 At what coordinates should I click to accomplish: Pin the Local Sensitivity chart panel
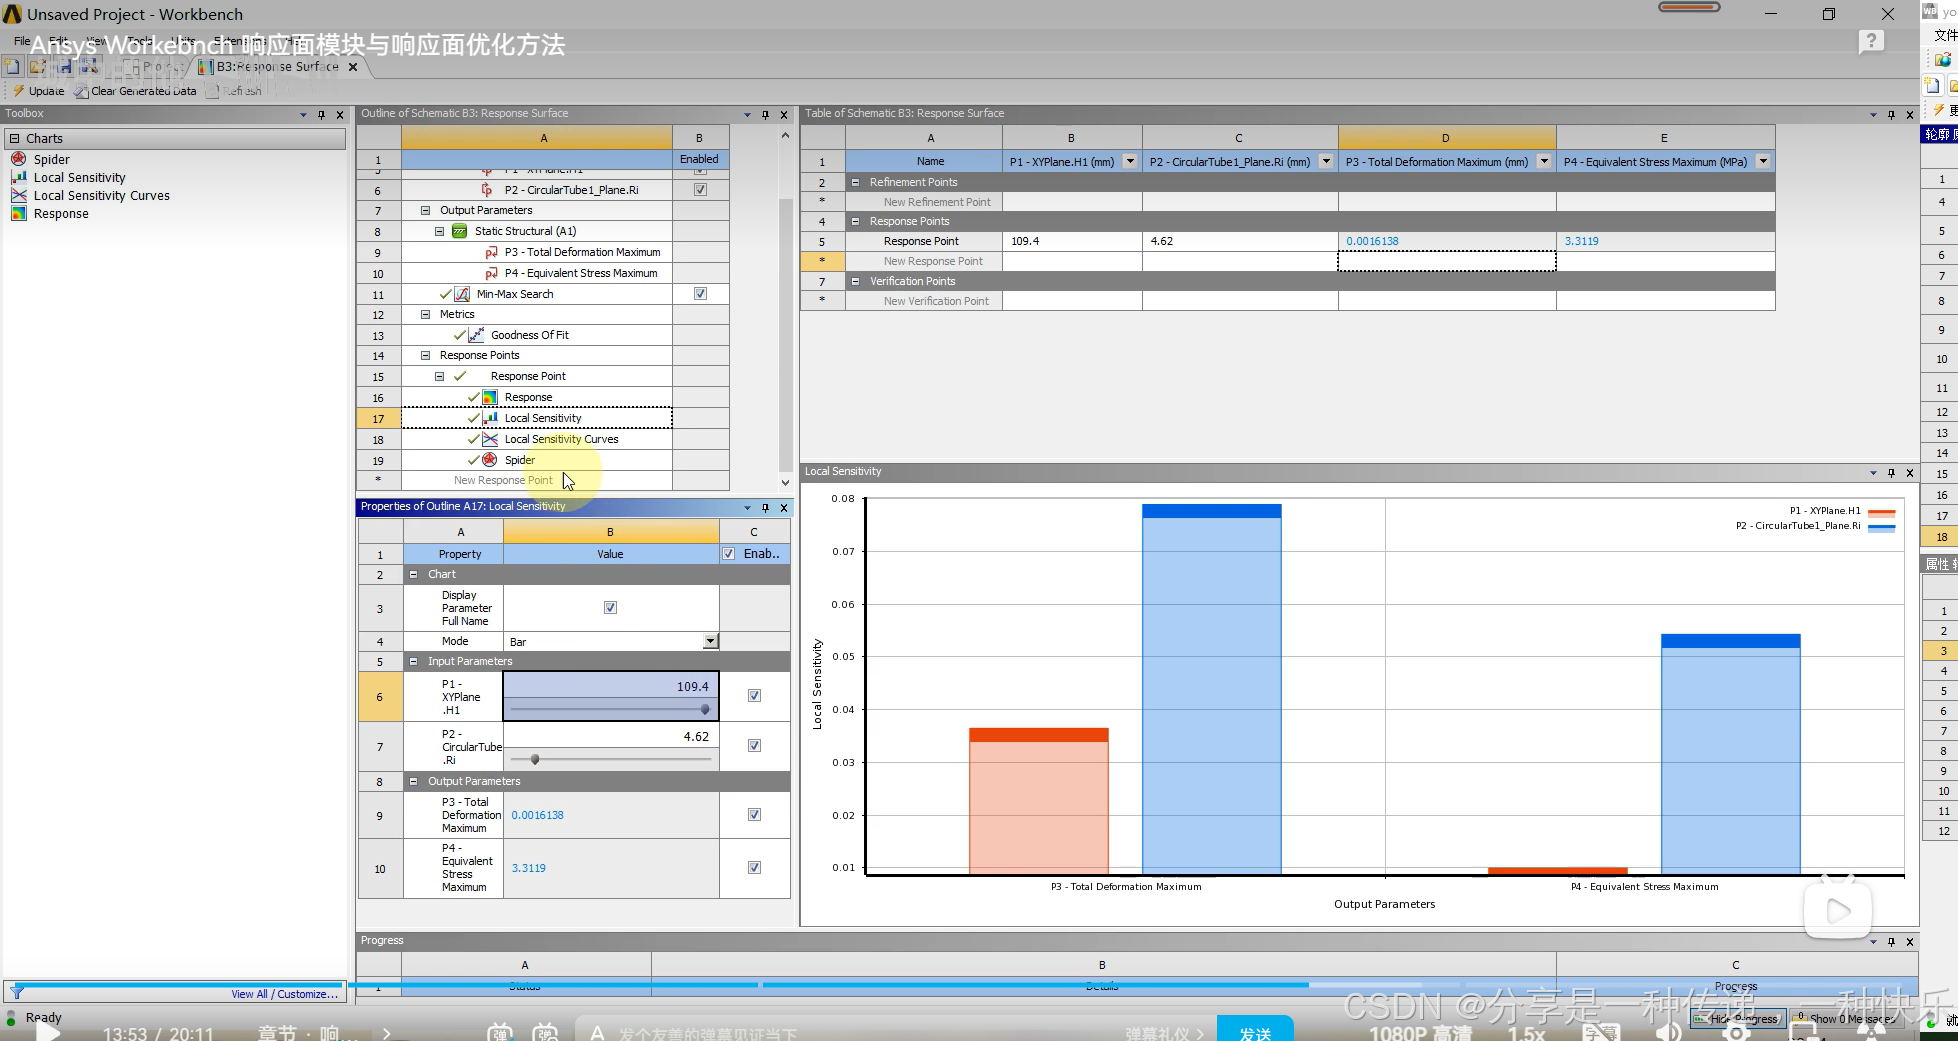click(1891, 473)
